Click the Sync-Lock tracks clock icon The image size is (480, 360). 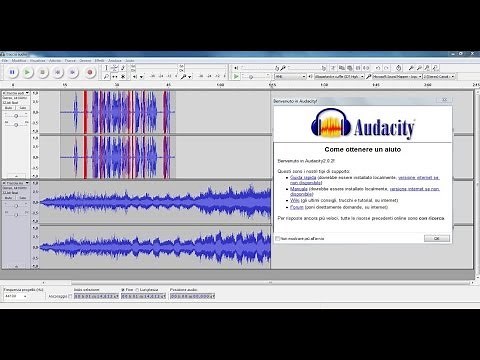398,68
